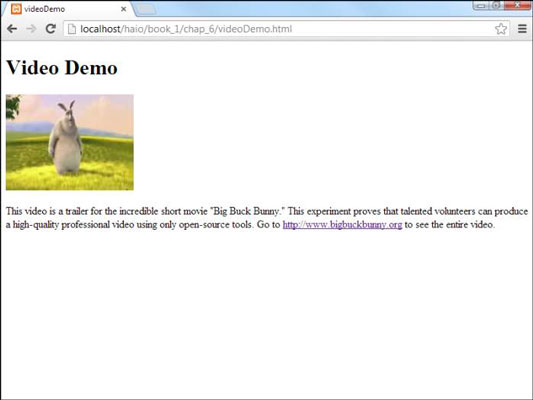Viewport: 533px width, 400px height.
Task: Open the http://www.bigbuckbunny.org link
Action: coord(342,225)
